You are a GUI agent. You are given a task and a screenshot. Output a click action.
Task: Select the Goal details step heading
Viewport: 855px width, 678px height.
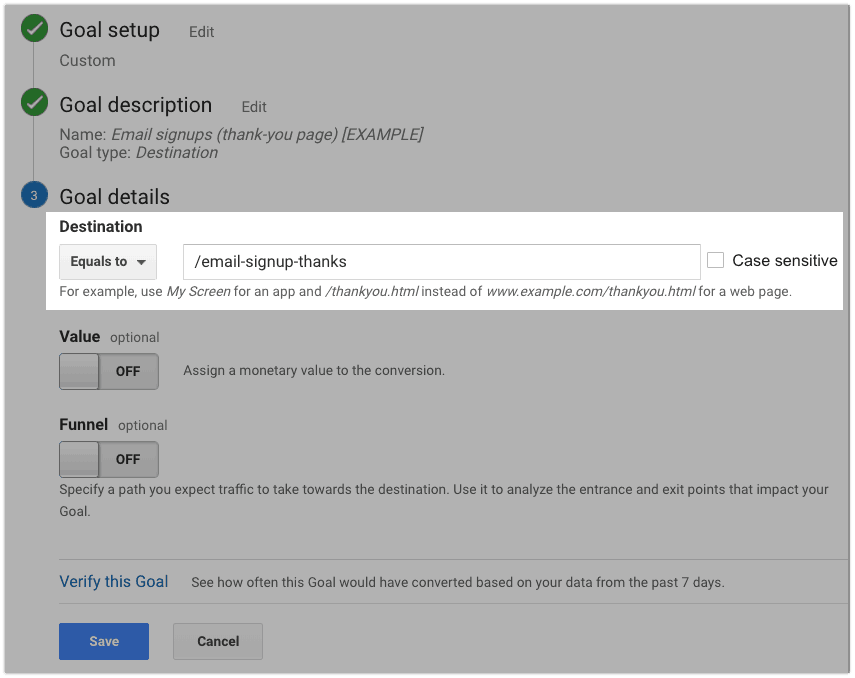pos(115,197)
